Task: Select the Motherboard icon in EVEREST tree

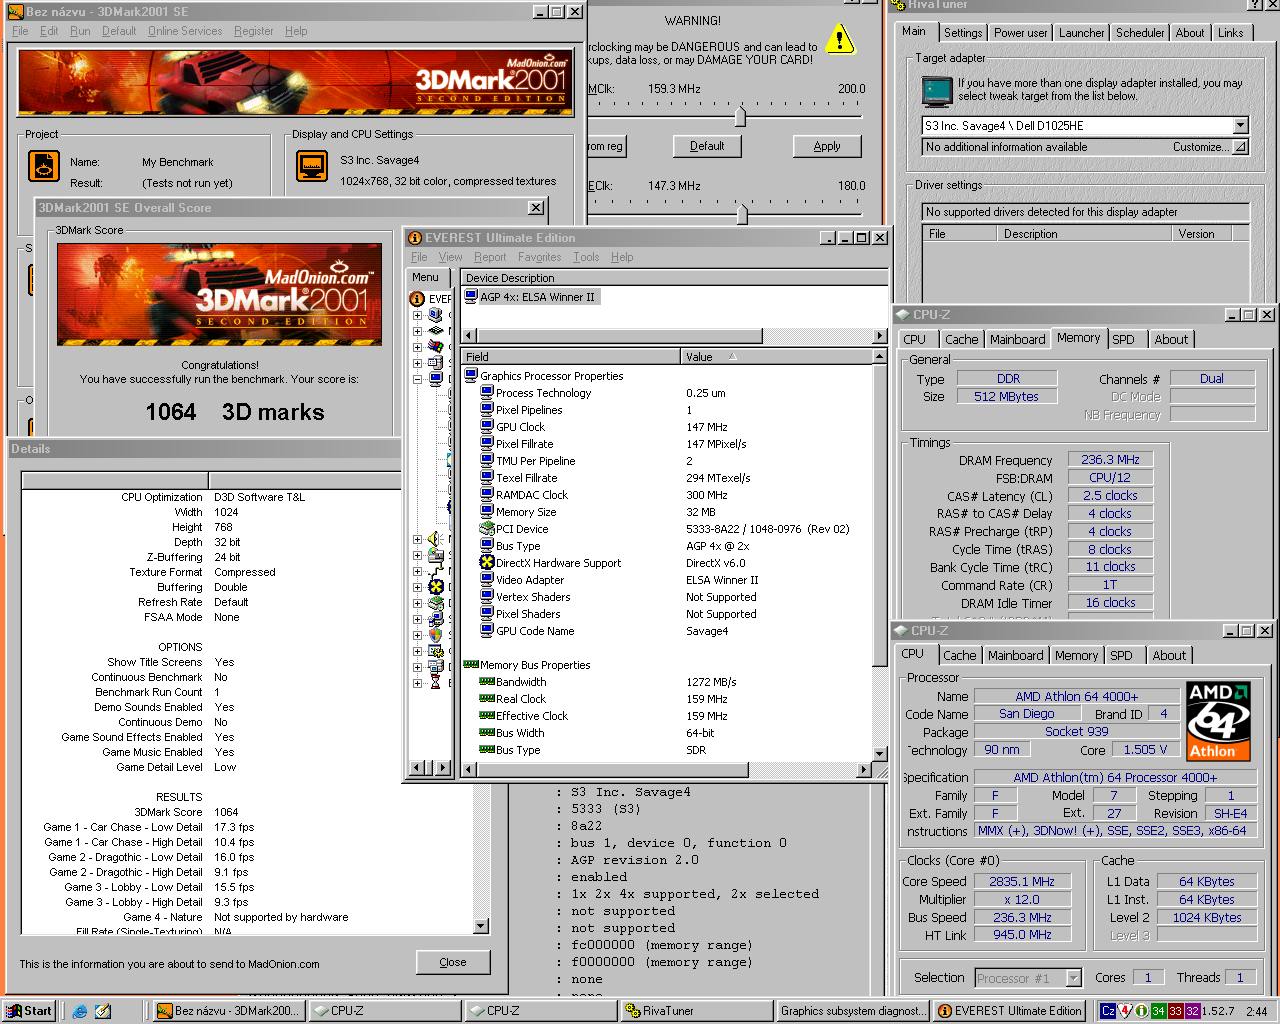Action: tap(436, 331)
